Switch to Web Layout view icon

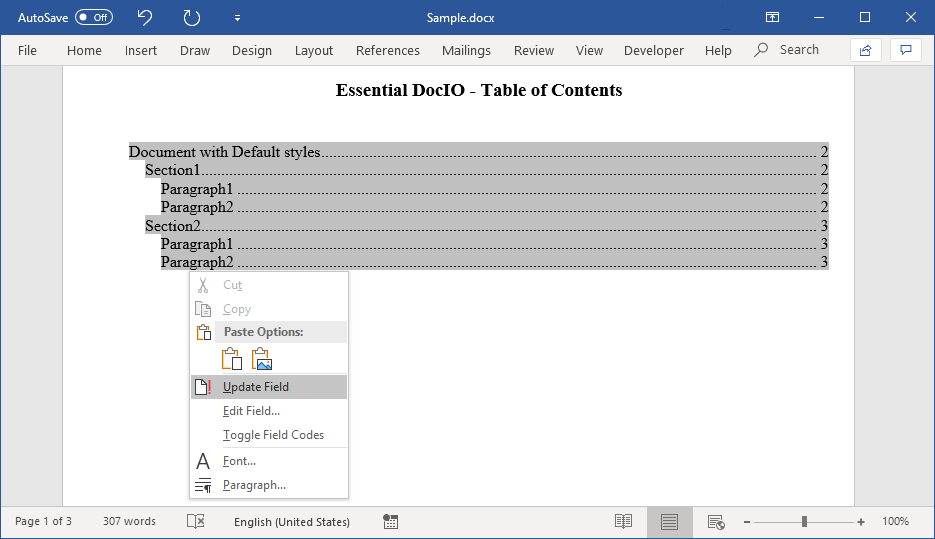pyautogui.click(x=716, y=522)
